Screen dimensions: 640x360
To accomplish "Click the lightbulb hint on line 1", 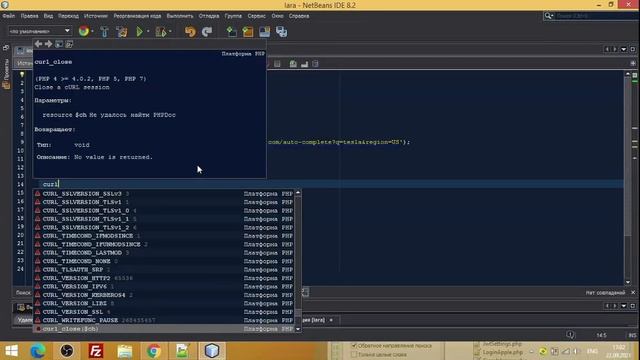I will [x=22, y=75].
